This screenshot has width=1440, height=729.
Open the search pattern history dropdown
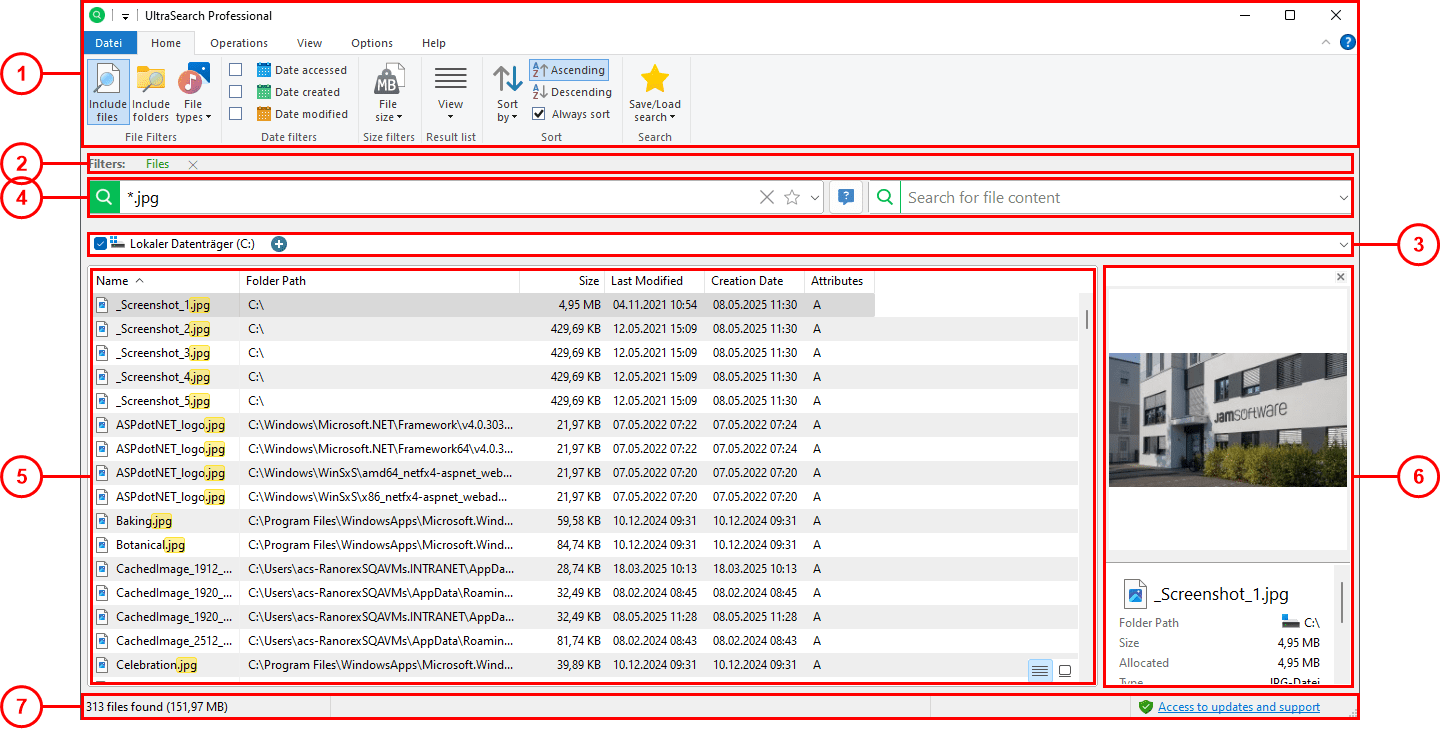point(814,197)
